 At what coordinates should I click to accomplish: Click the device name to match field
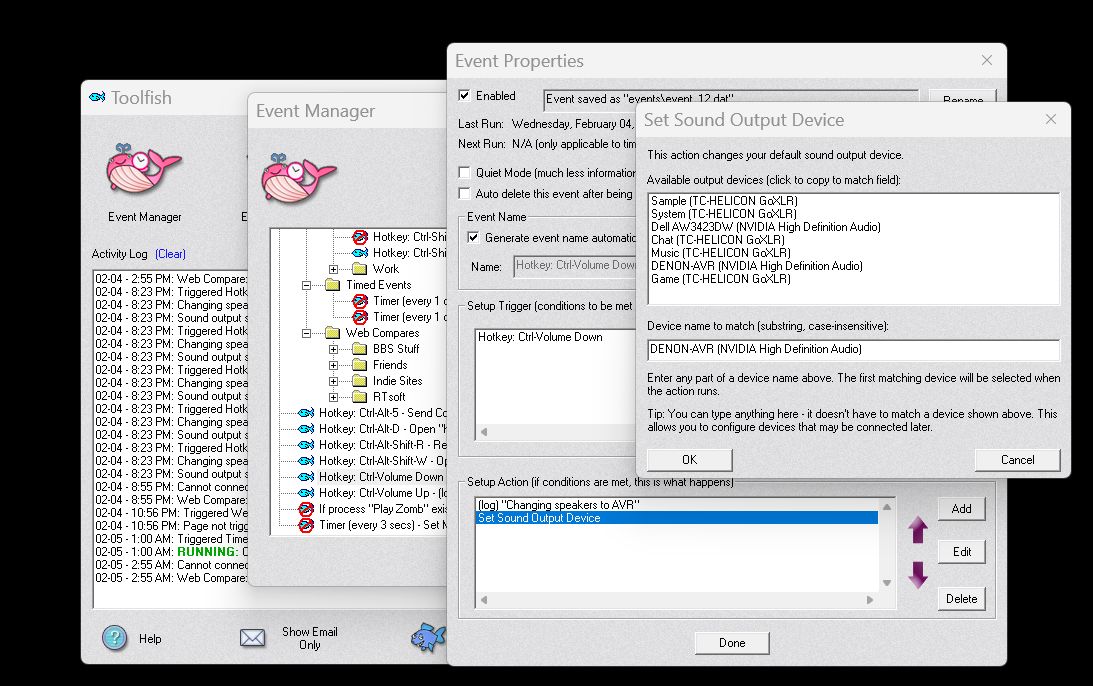pos(853,349)
